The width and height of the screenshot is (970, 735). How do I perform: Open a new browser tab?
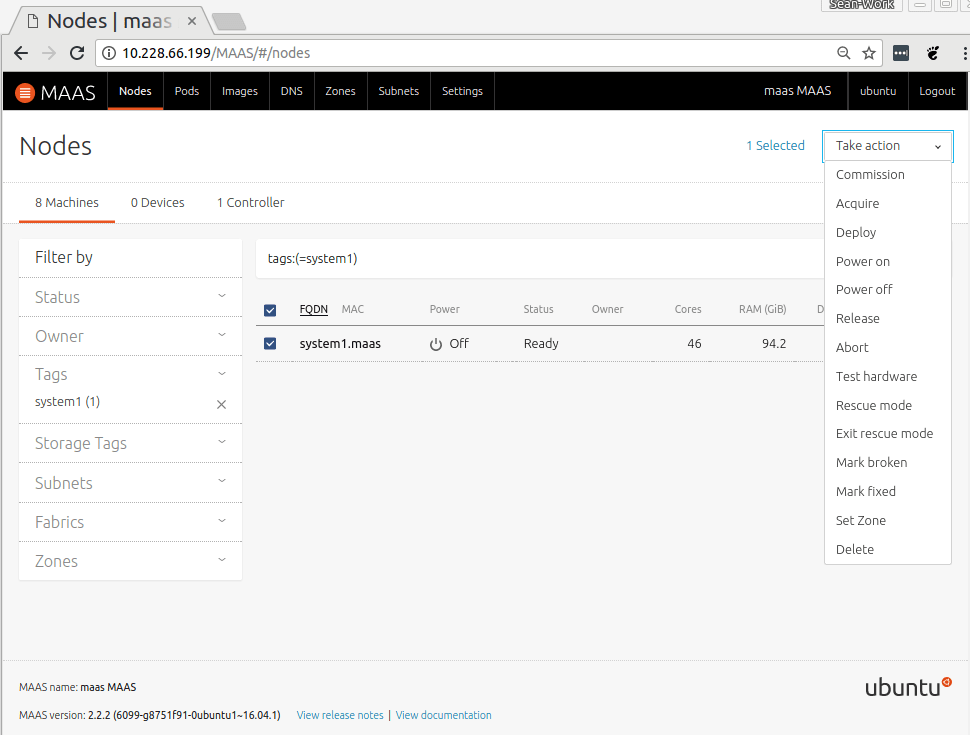[229, 22]
